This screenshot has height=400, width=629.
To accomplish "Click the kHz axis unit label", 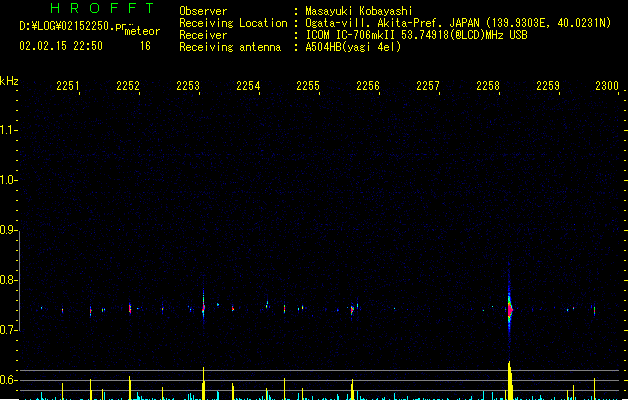I will (9, 81).
